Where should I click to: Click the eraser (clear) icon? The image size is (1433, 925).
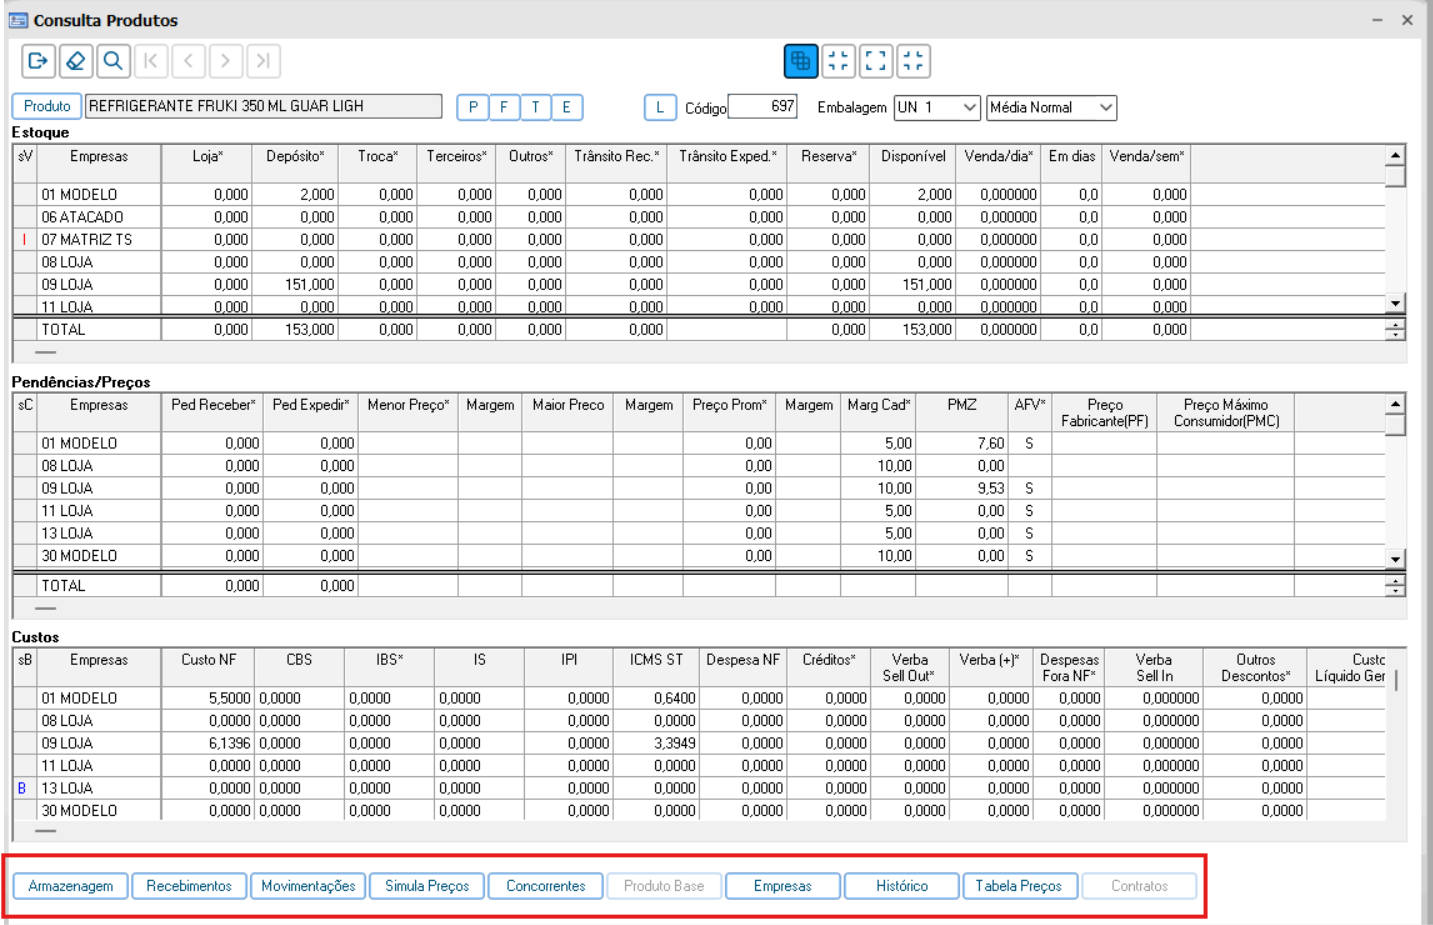pos(76,61)
